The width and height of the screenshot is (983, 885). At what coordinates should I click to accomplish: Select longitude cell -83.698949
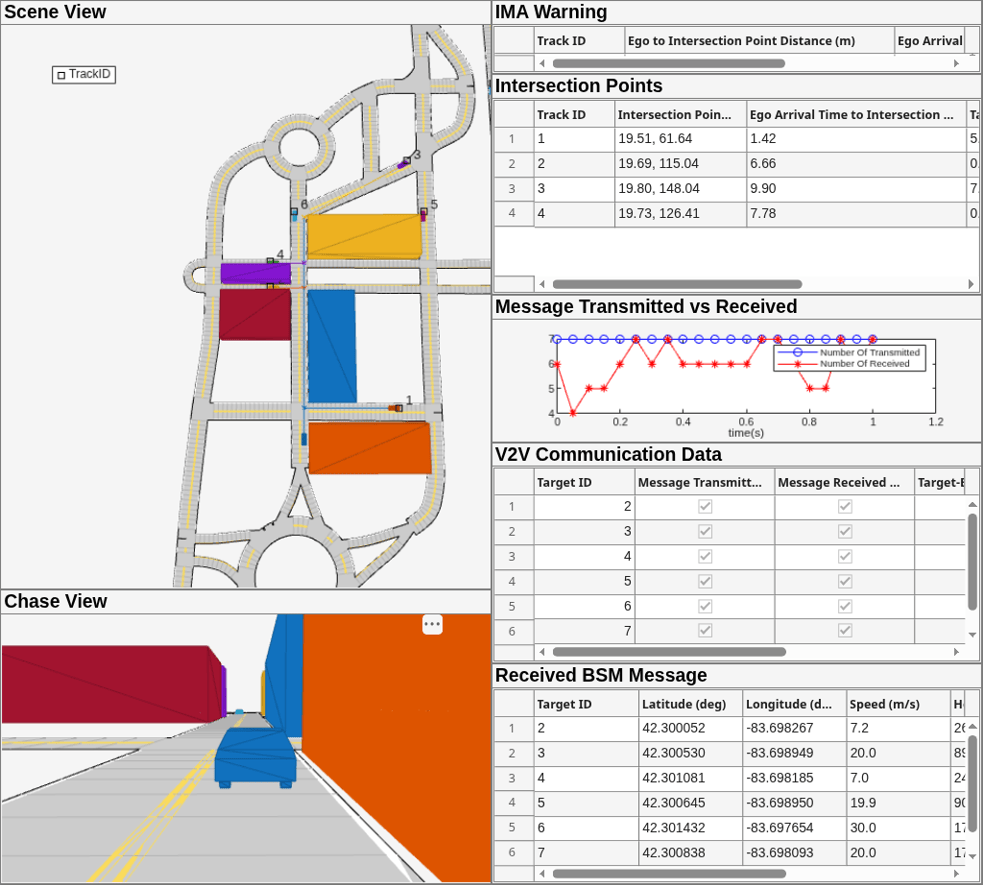click(794, 753)
